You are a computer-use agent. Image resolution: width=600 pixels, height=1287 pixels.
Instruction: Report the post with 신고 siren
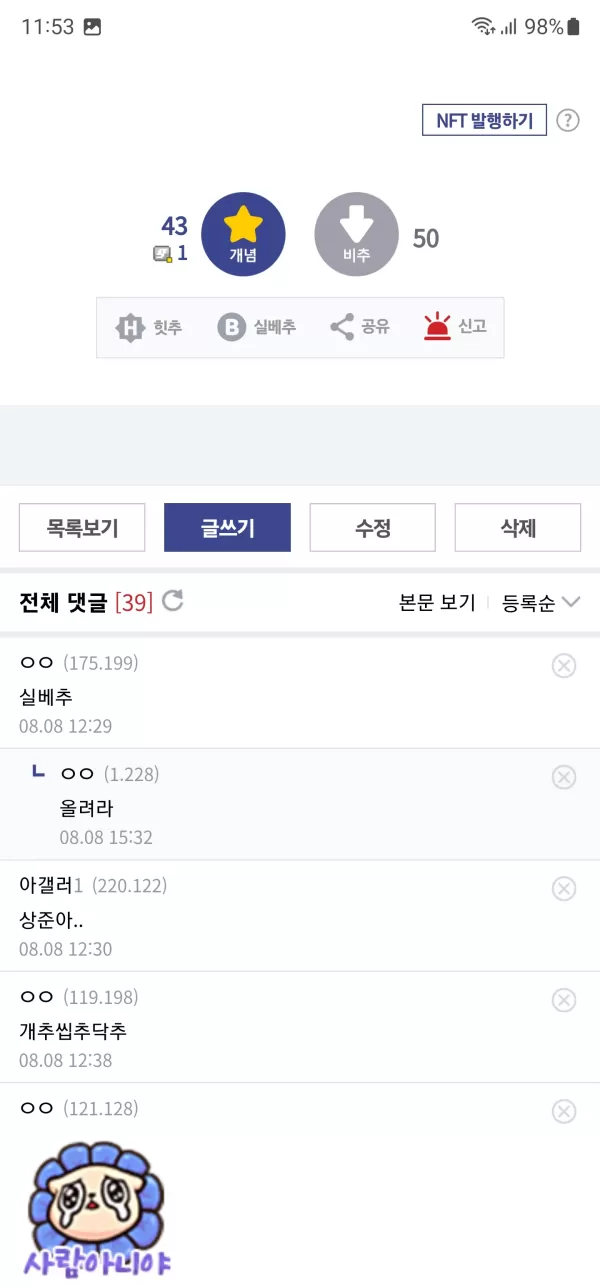pyautogui.click(x=454, y=327)
